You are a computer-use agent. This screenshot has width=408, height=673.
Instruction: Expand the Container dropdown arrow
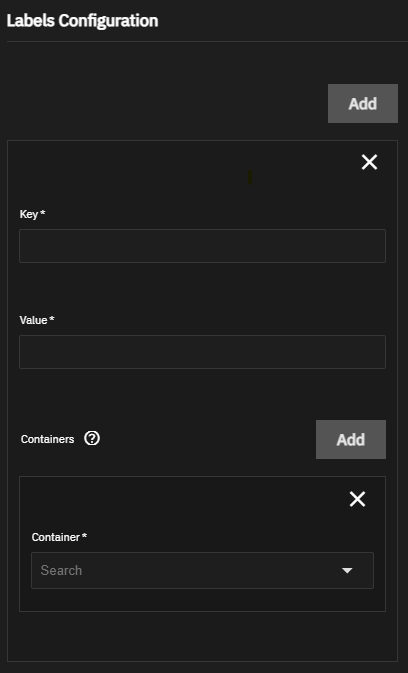[x=347, y=570]
